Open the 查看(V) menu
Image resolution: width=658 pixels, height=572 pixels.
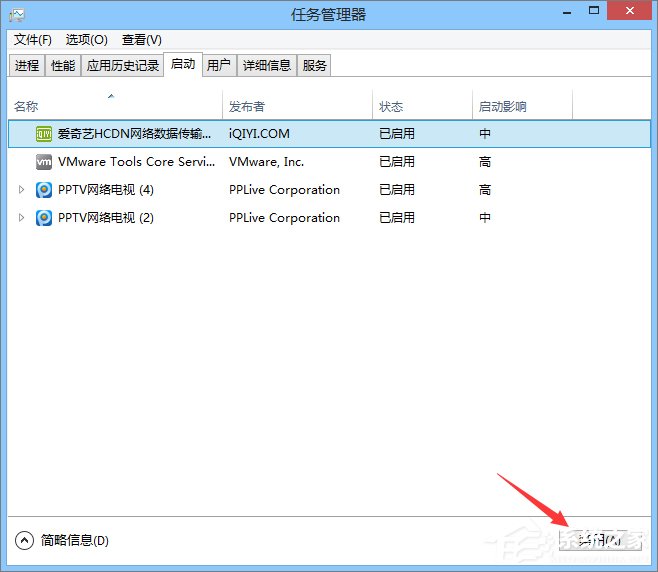point(141,39)
